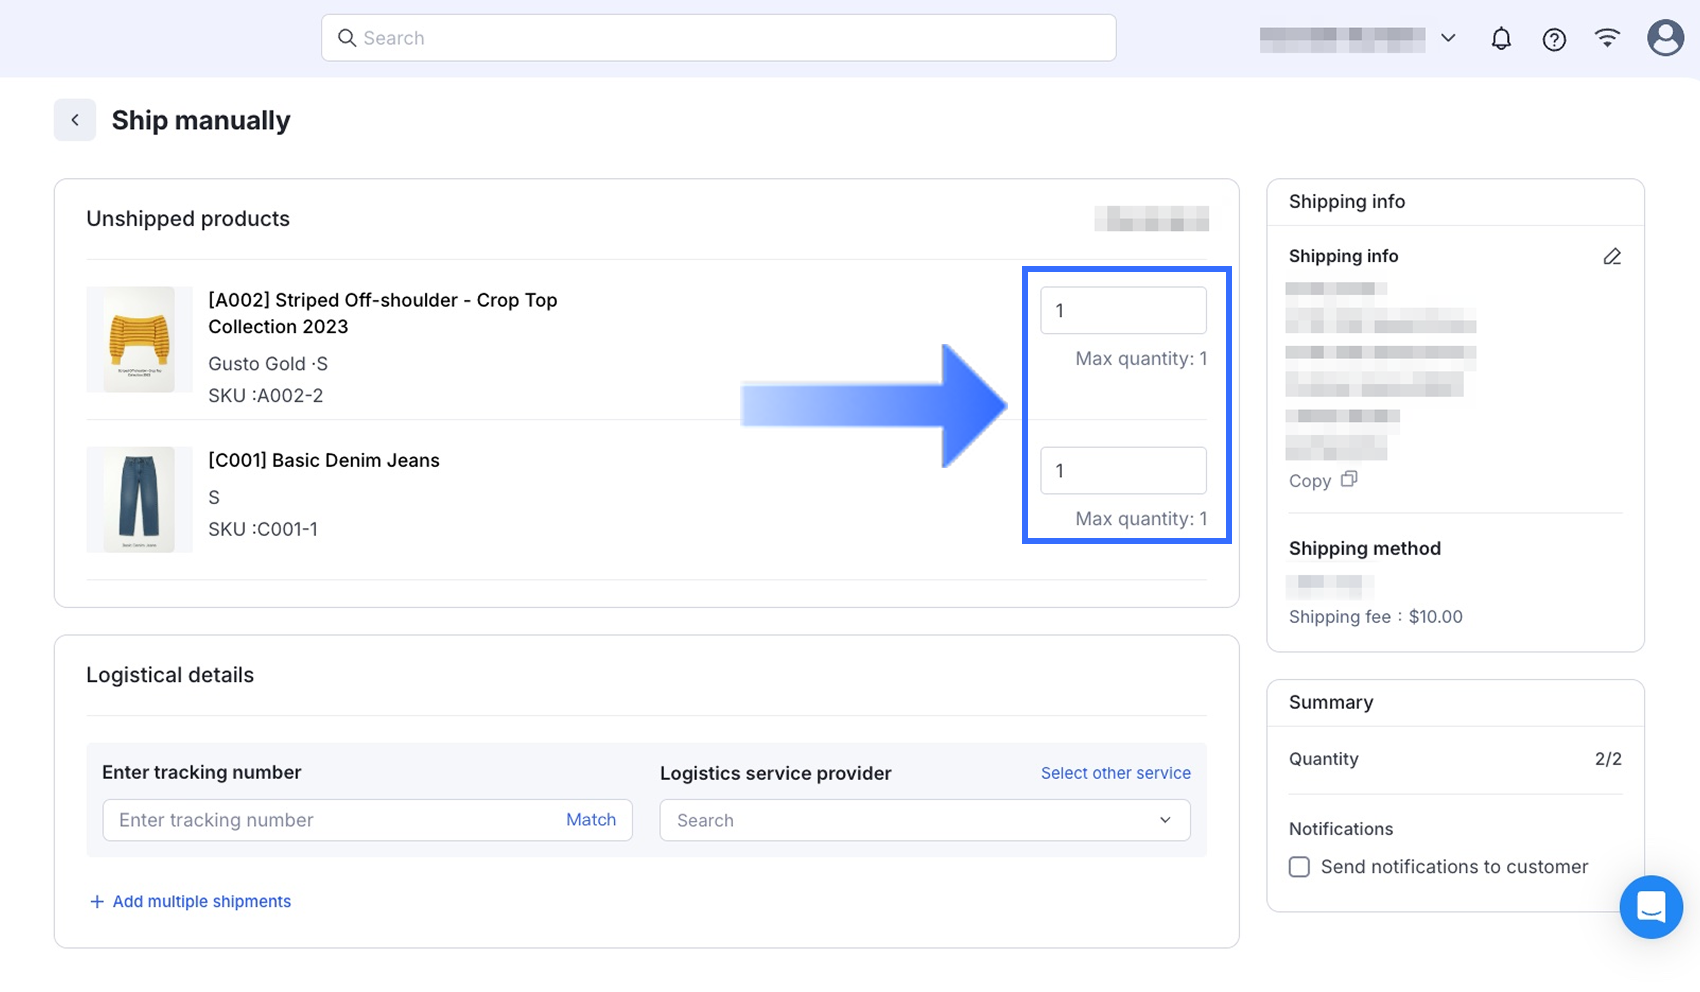Open the help question mark icon

(x=1554, y=39)
